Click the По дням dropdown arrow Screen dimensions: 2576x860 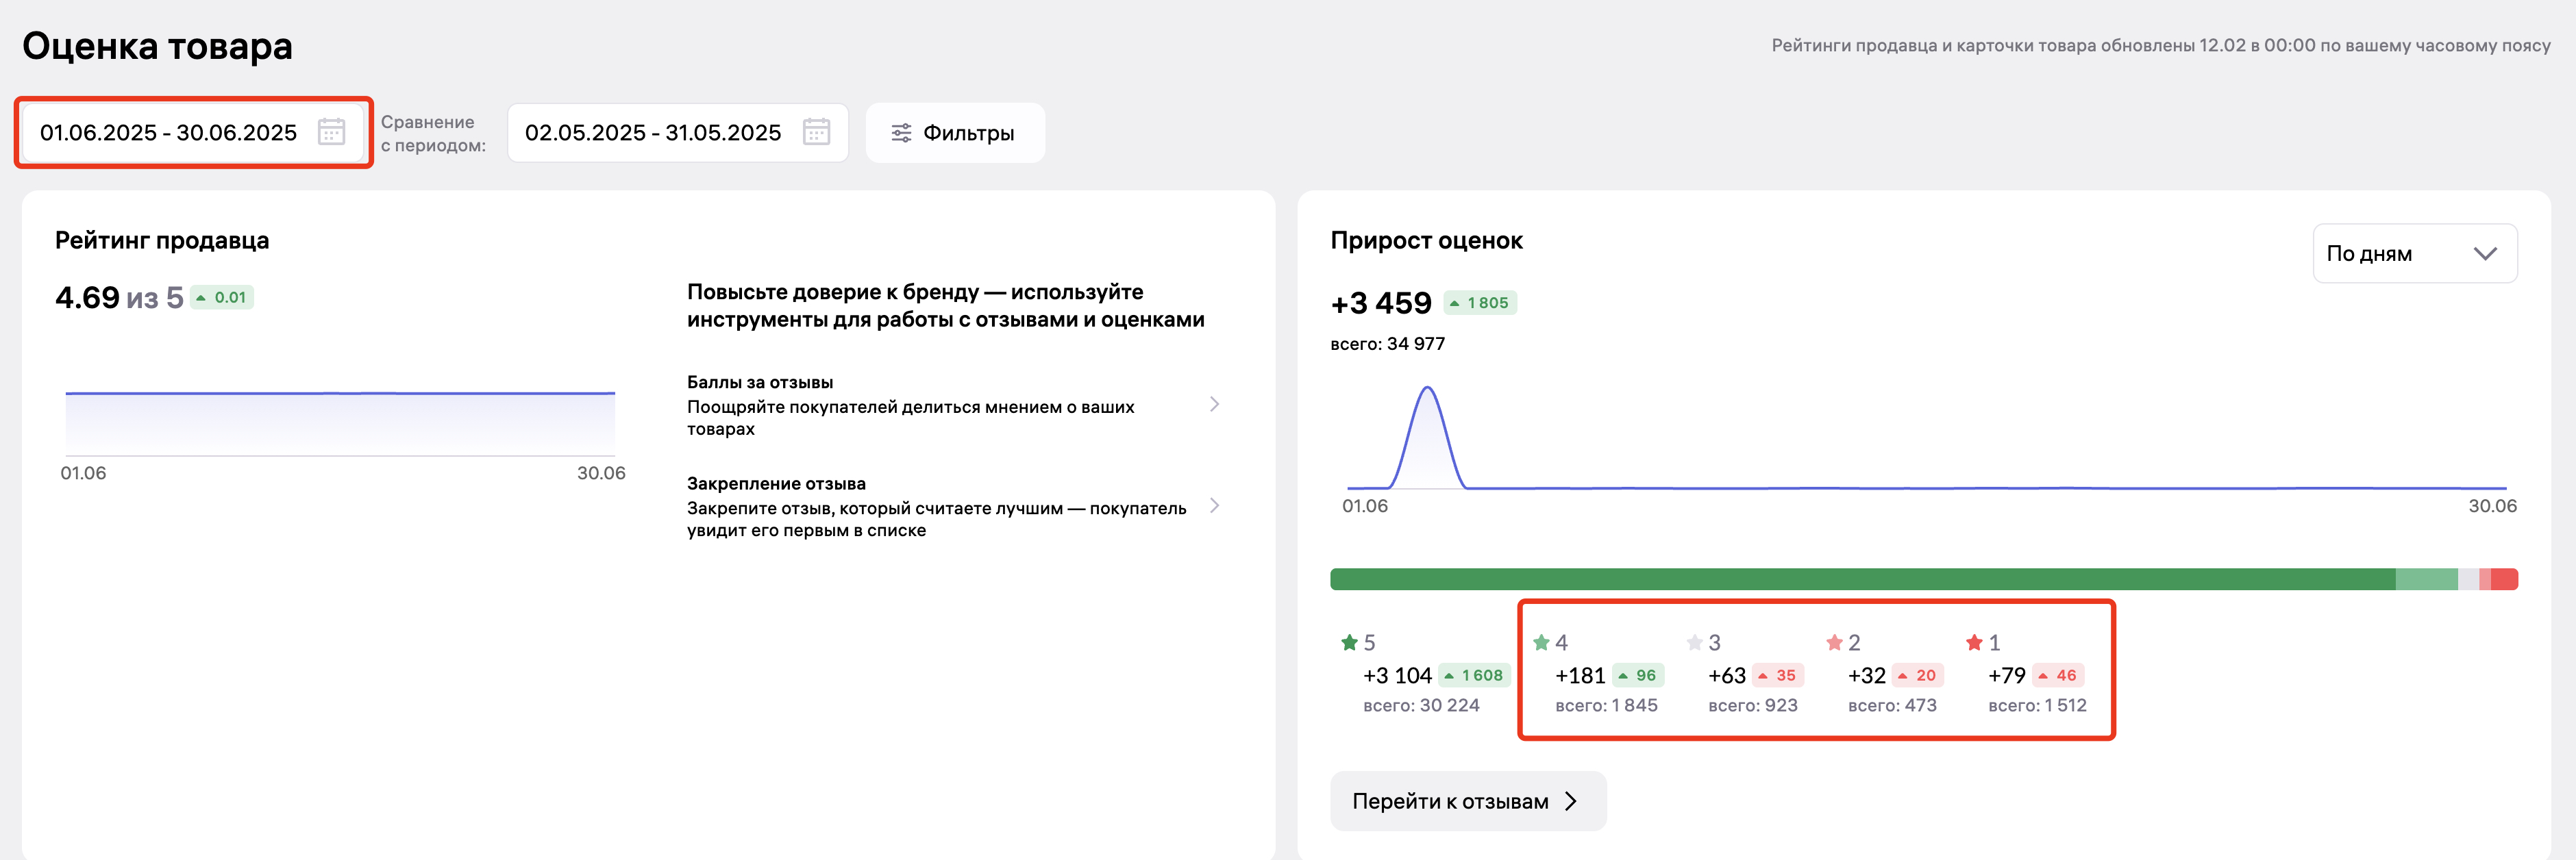pyautogui.click(x=2484, y=253)
